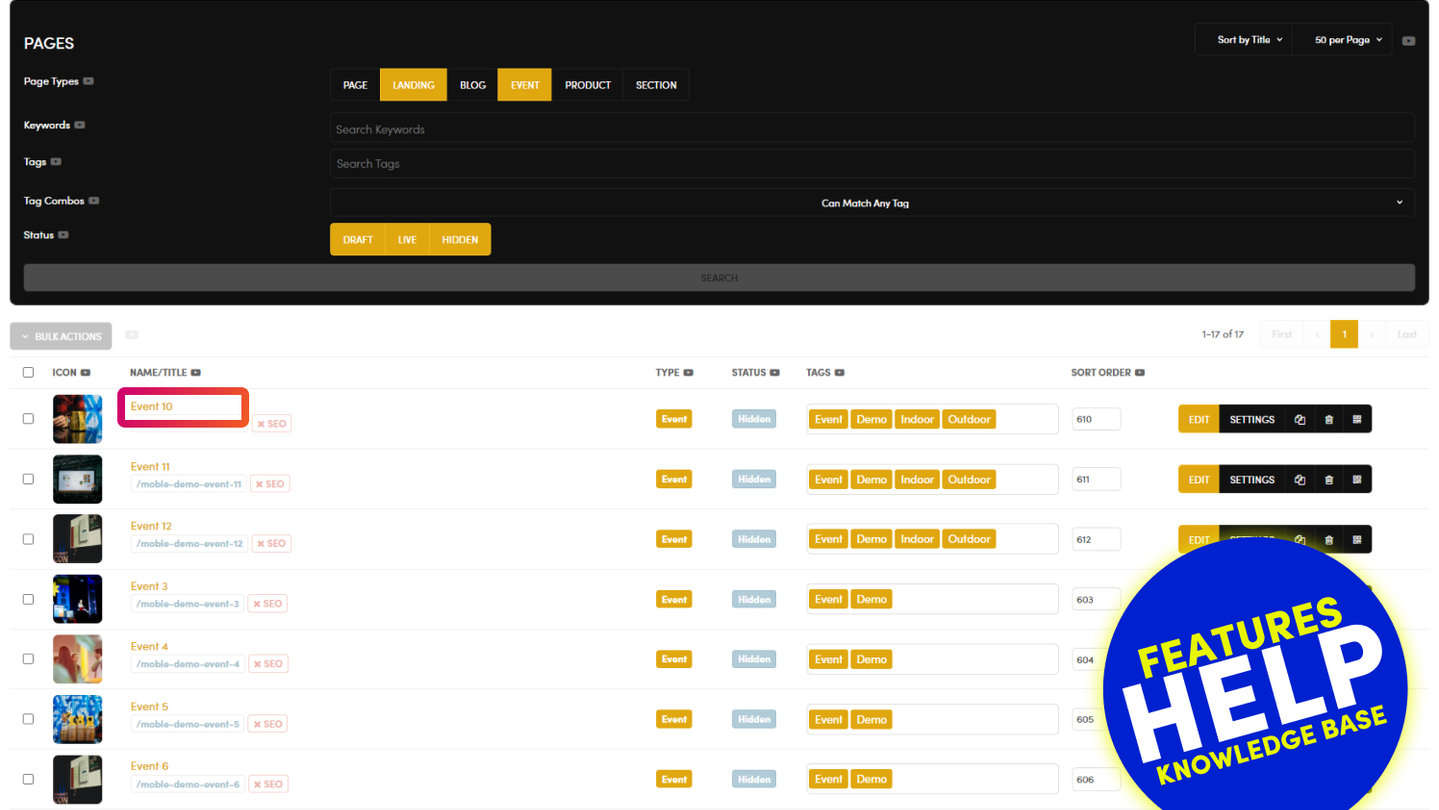The height and width of the screenshot is (810, 1439).
Task: Select the BLOG page type filter
Action: point(473,85)
